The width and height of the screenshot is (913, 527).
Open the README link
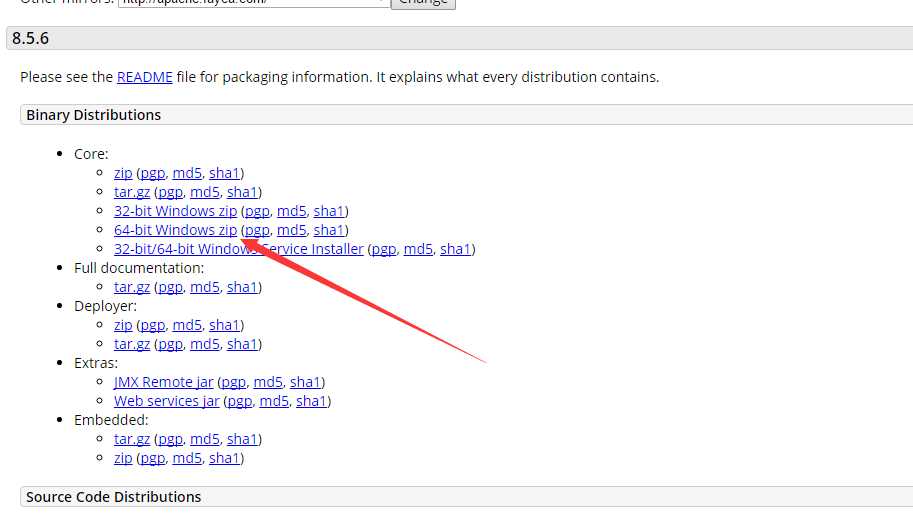[x=144, y=77]
